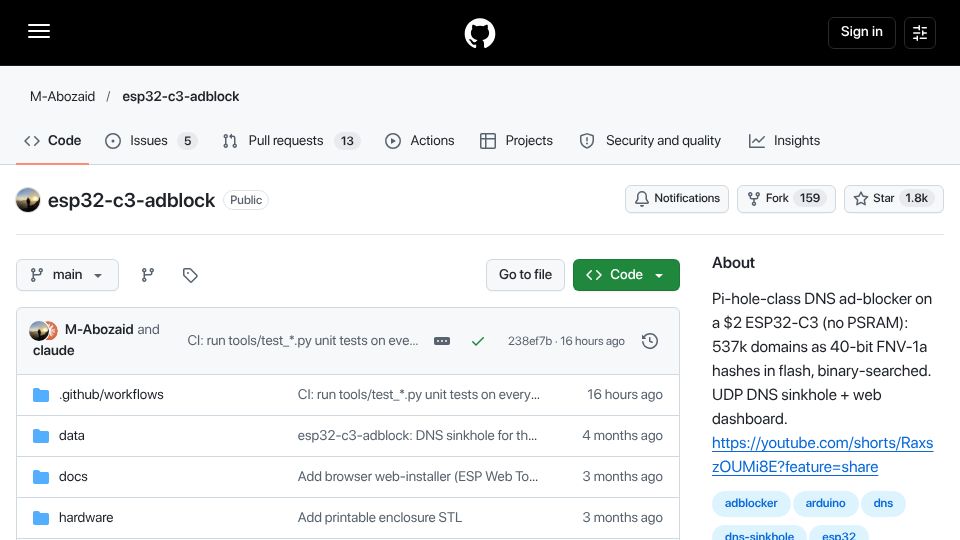960x540 pixels.
Task: Go to the GitHub homepage logo
Action: coord(479,33)
